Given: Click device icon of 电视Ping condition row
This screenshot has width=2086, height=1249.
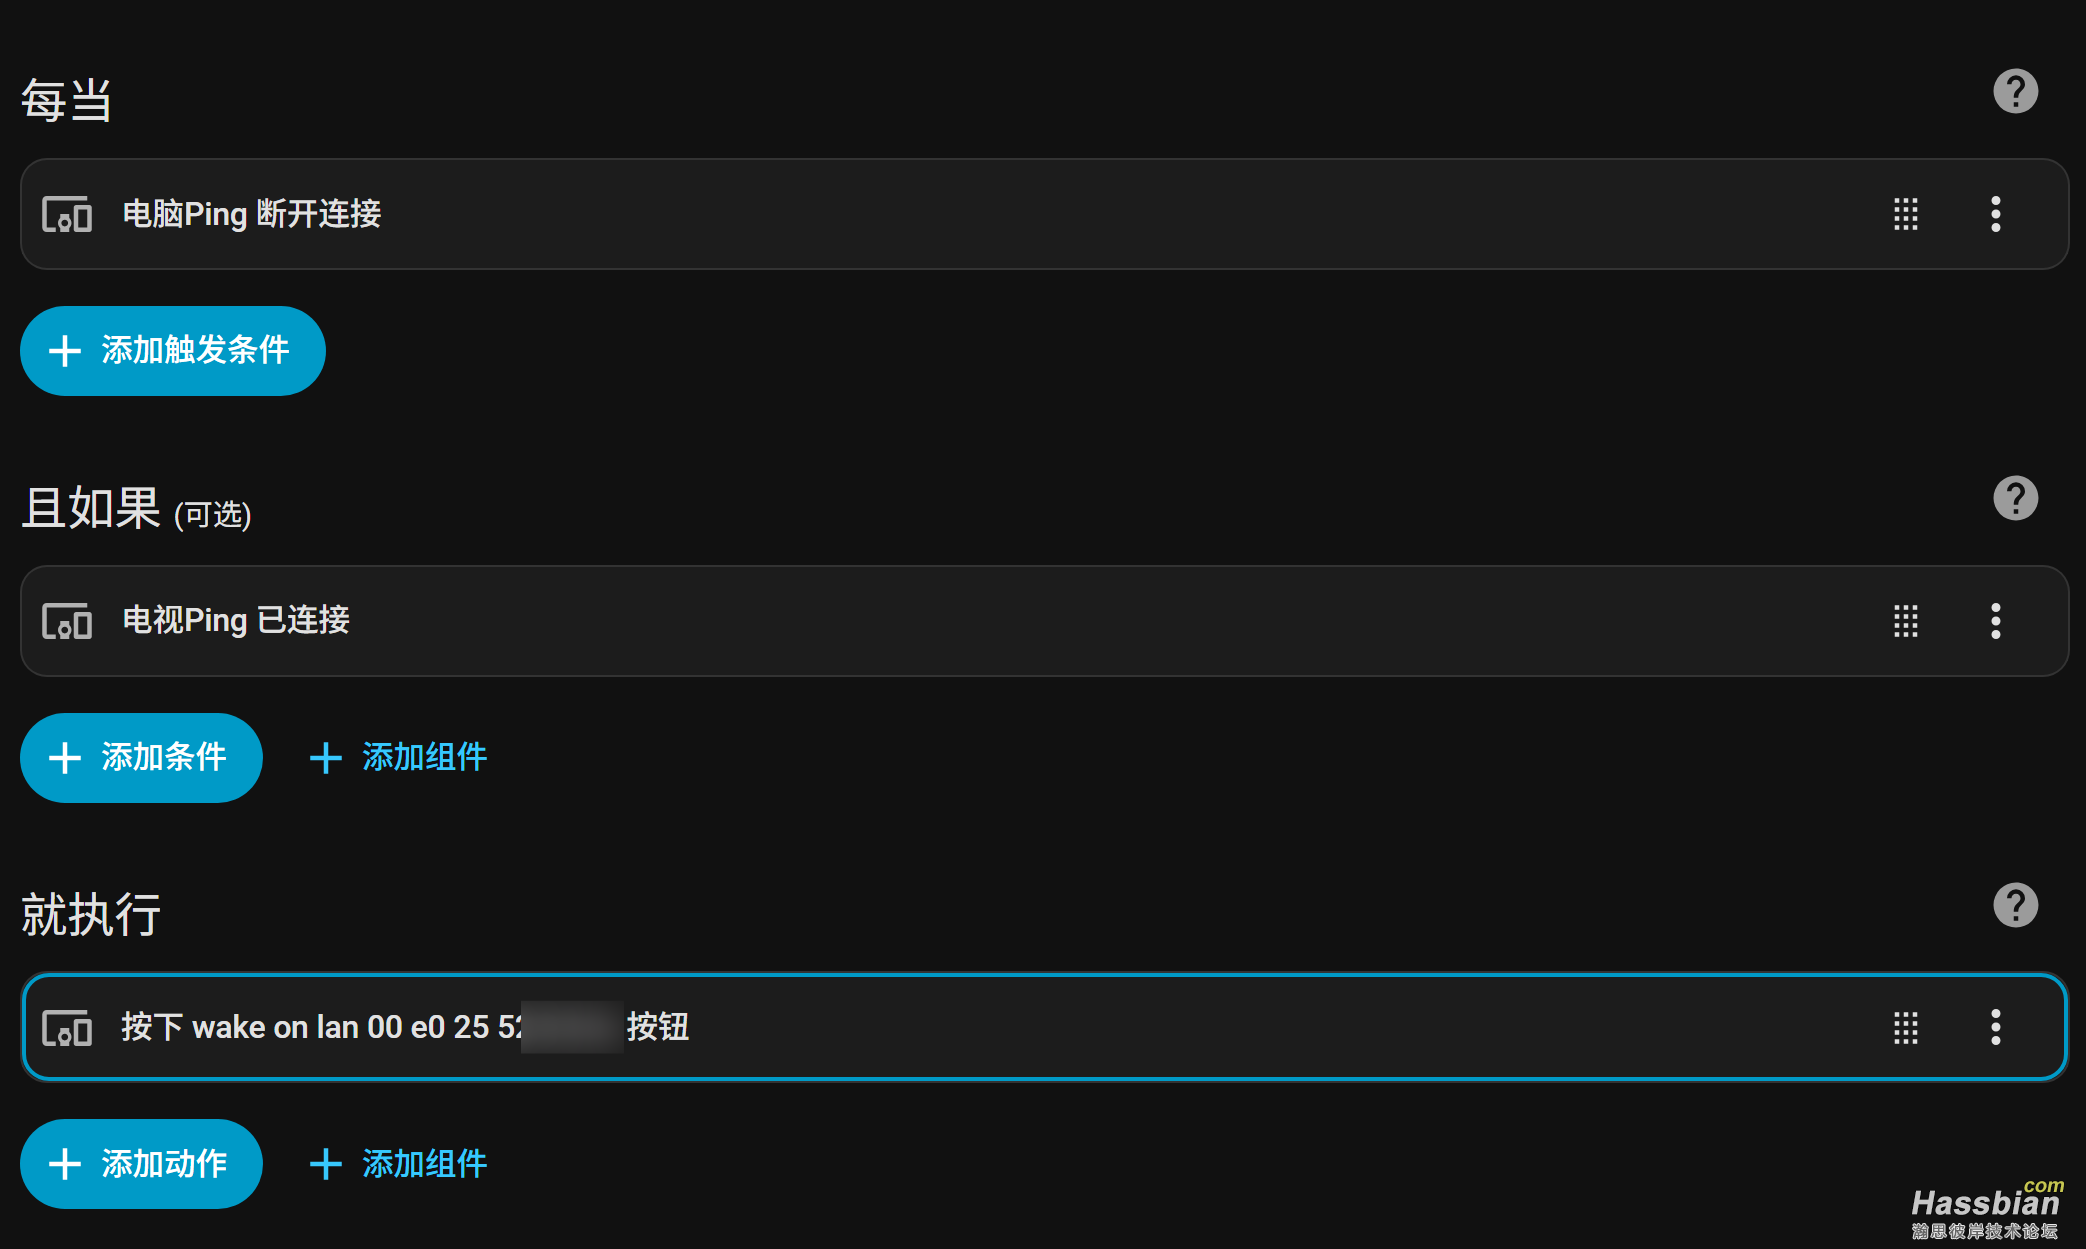Looking at the screenshot, I should pos(67,621).
